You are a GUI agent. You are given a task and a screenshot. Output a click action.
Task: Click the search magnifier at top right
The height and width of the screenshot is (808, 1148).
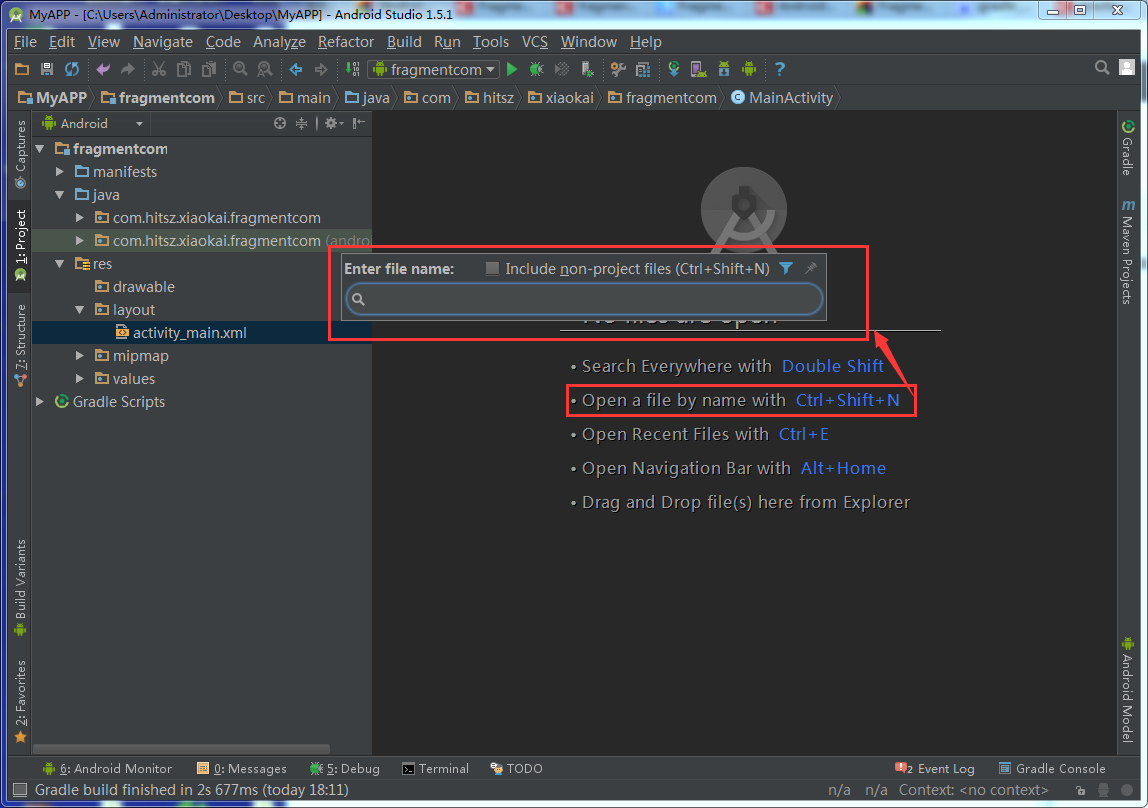tap(1102, 68)
